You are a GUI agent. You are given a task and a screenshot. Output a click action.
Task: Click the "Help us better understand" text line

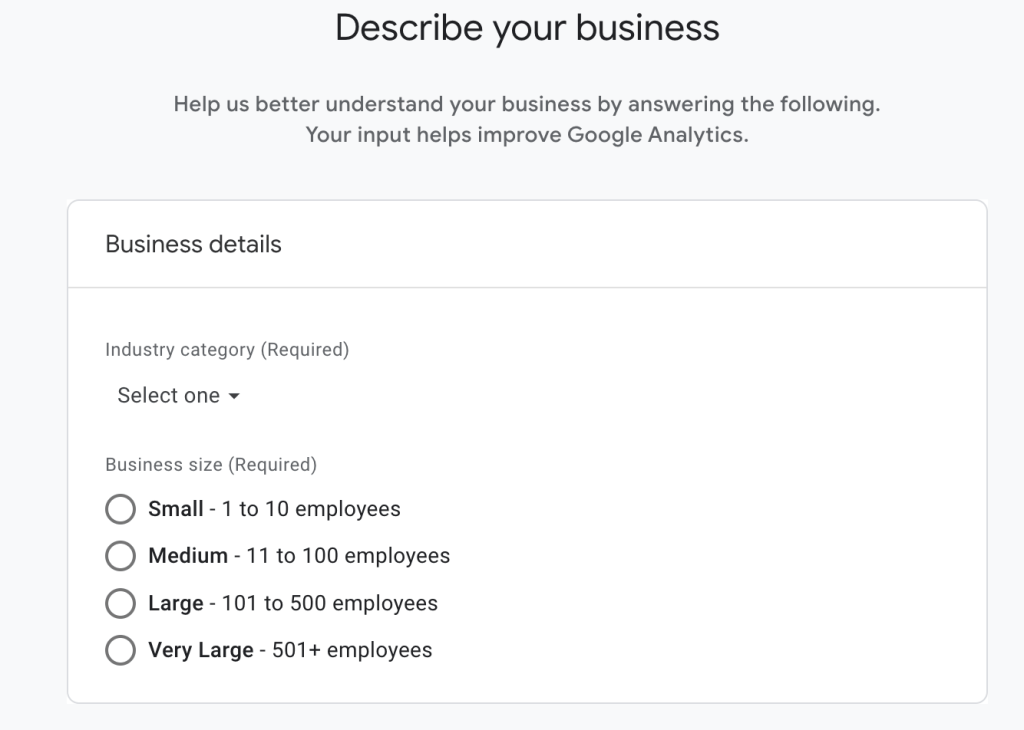pos(527,104)
